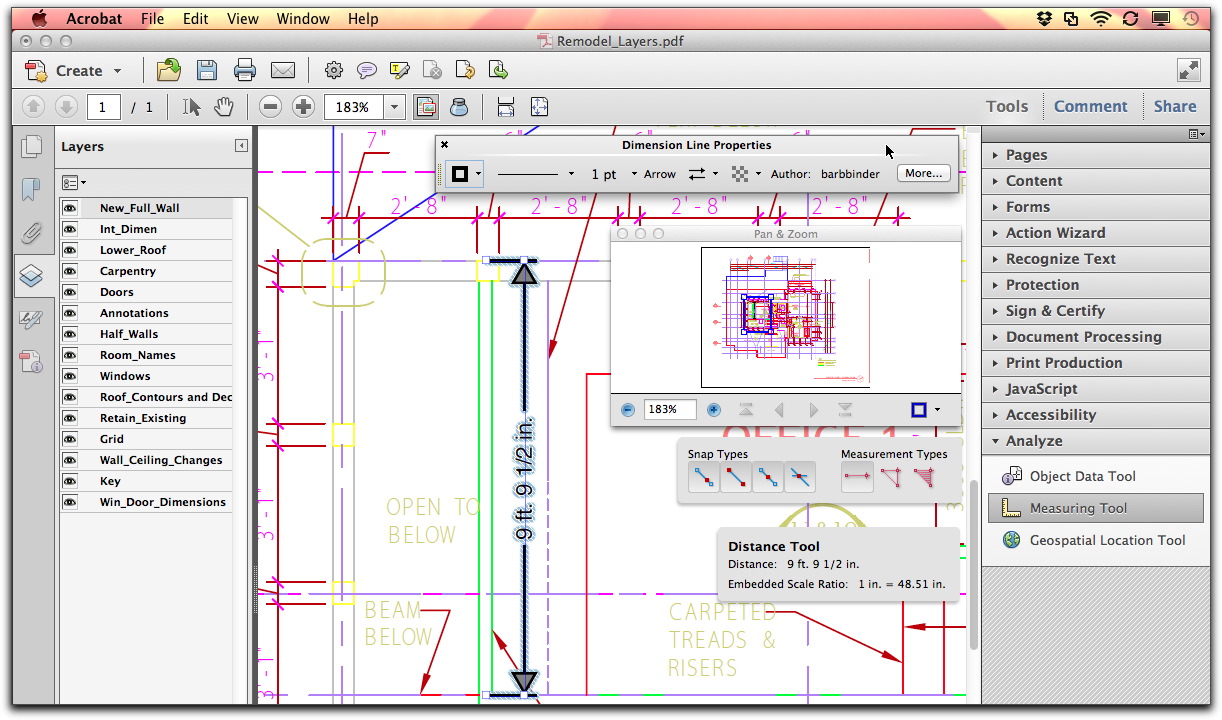Click the Open file folder icon
This screenshot has width=1222, height=720.
point(169,70)
